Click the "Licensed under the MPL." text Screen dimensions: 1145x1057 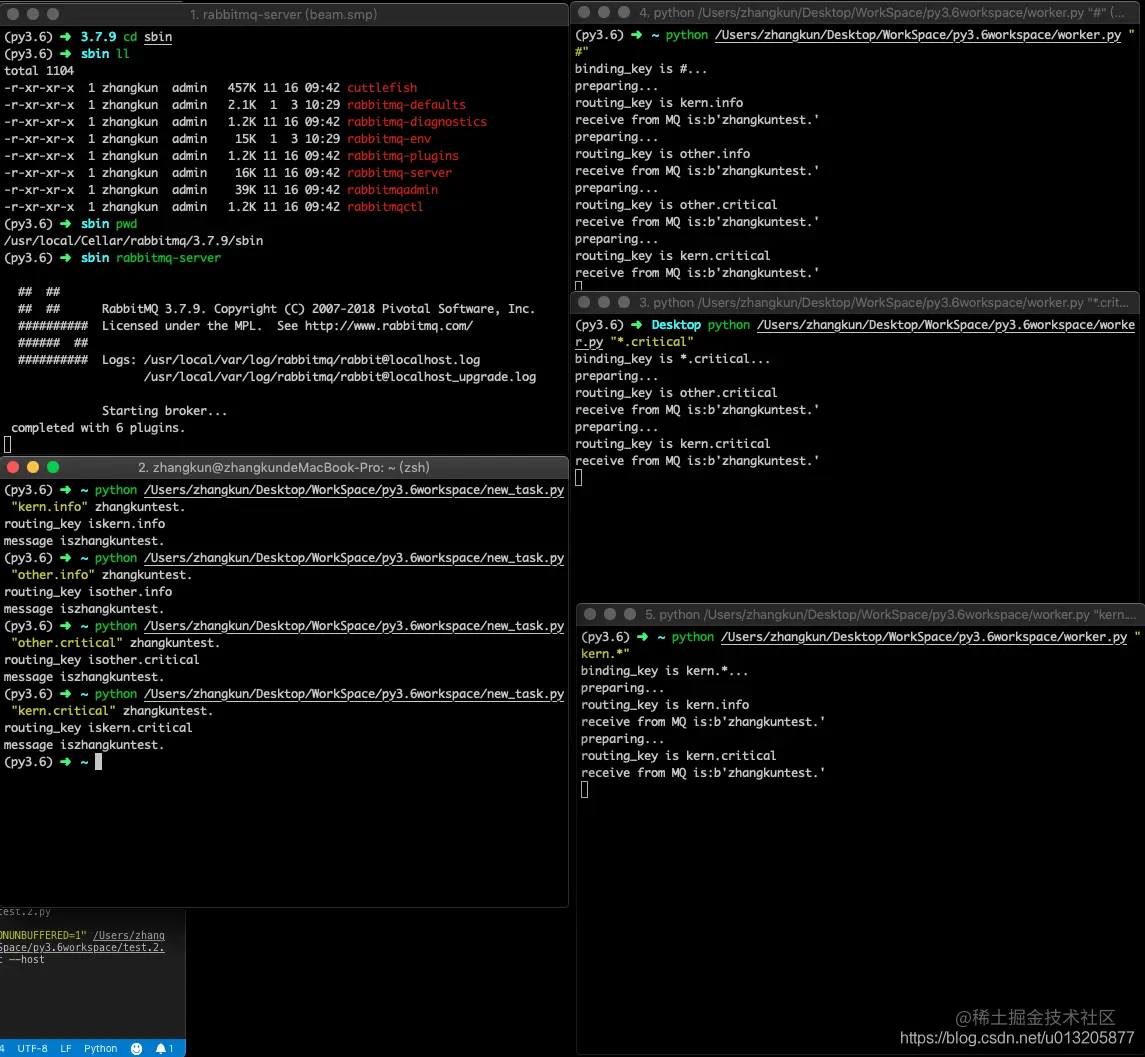pos(181,326)
